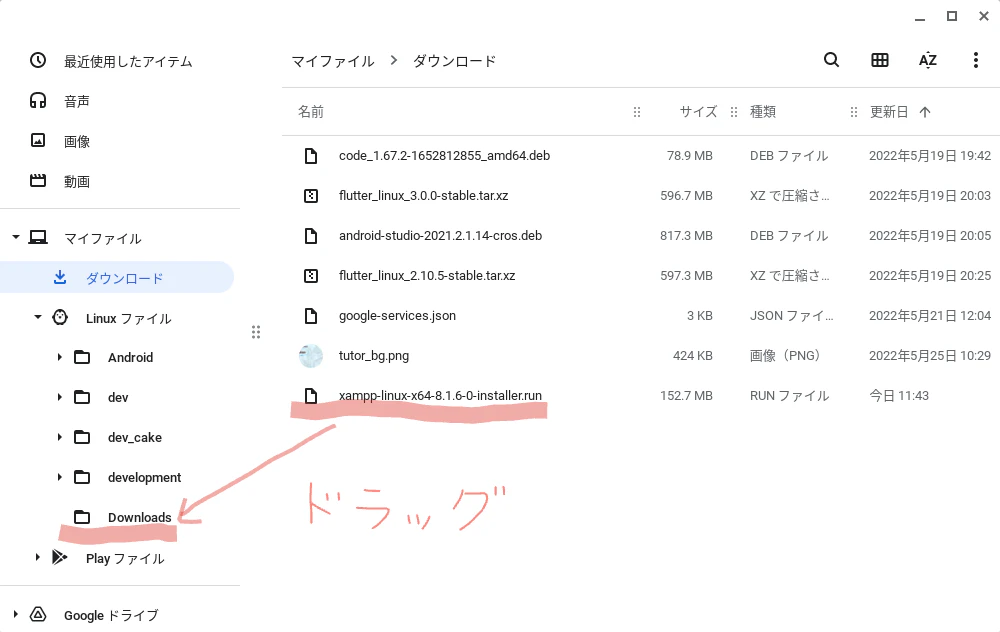Select google-services.json file name
This screenshot has height=632, width=1000.
tap(397, 316)
